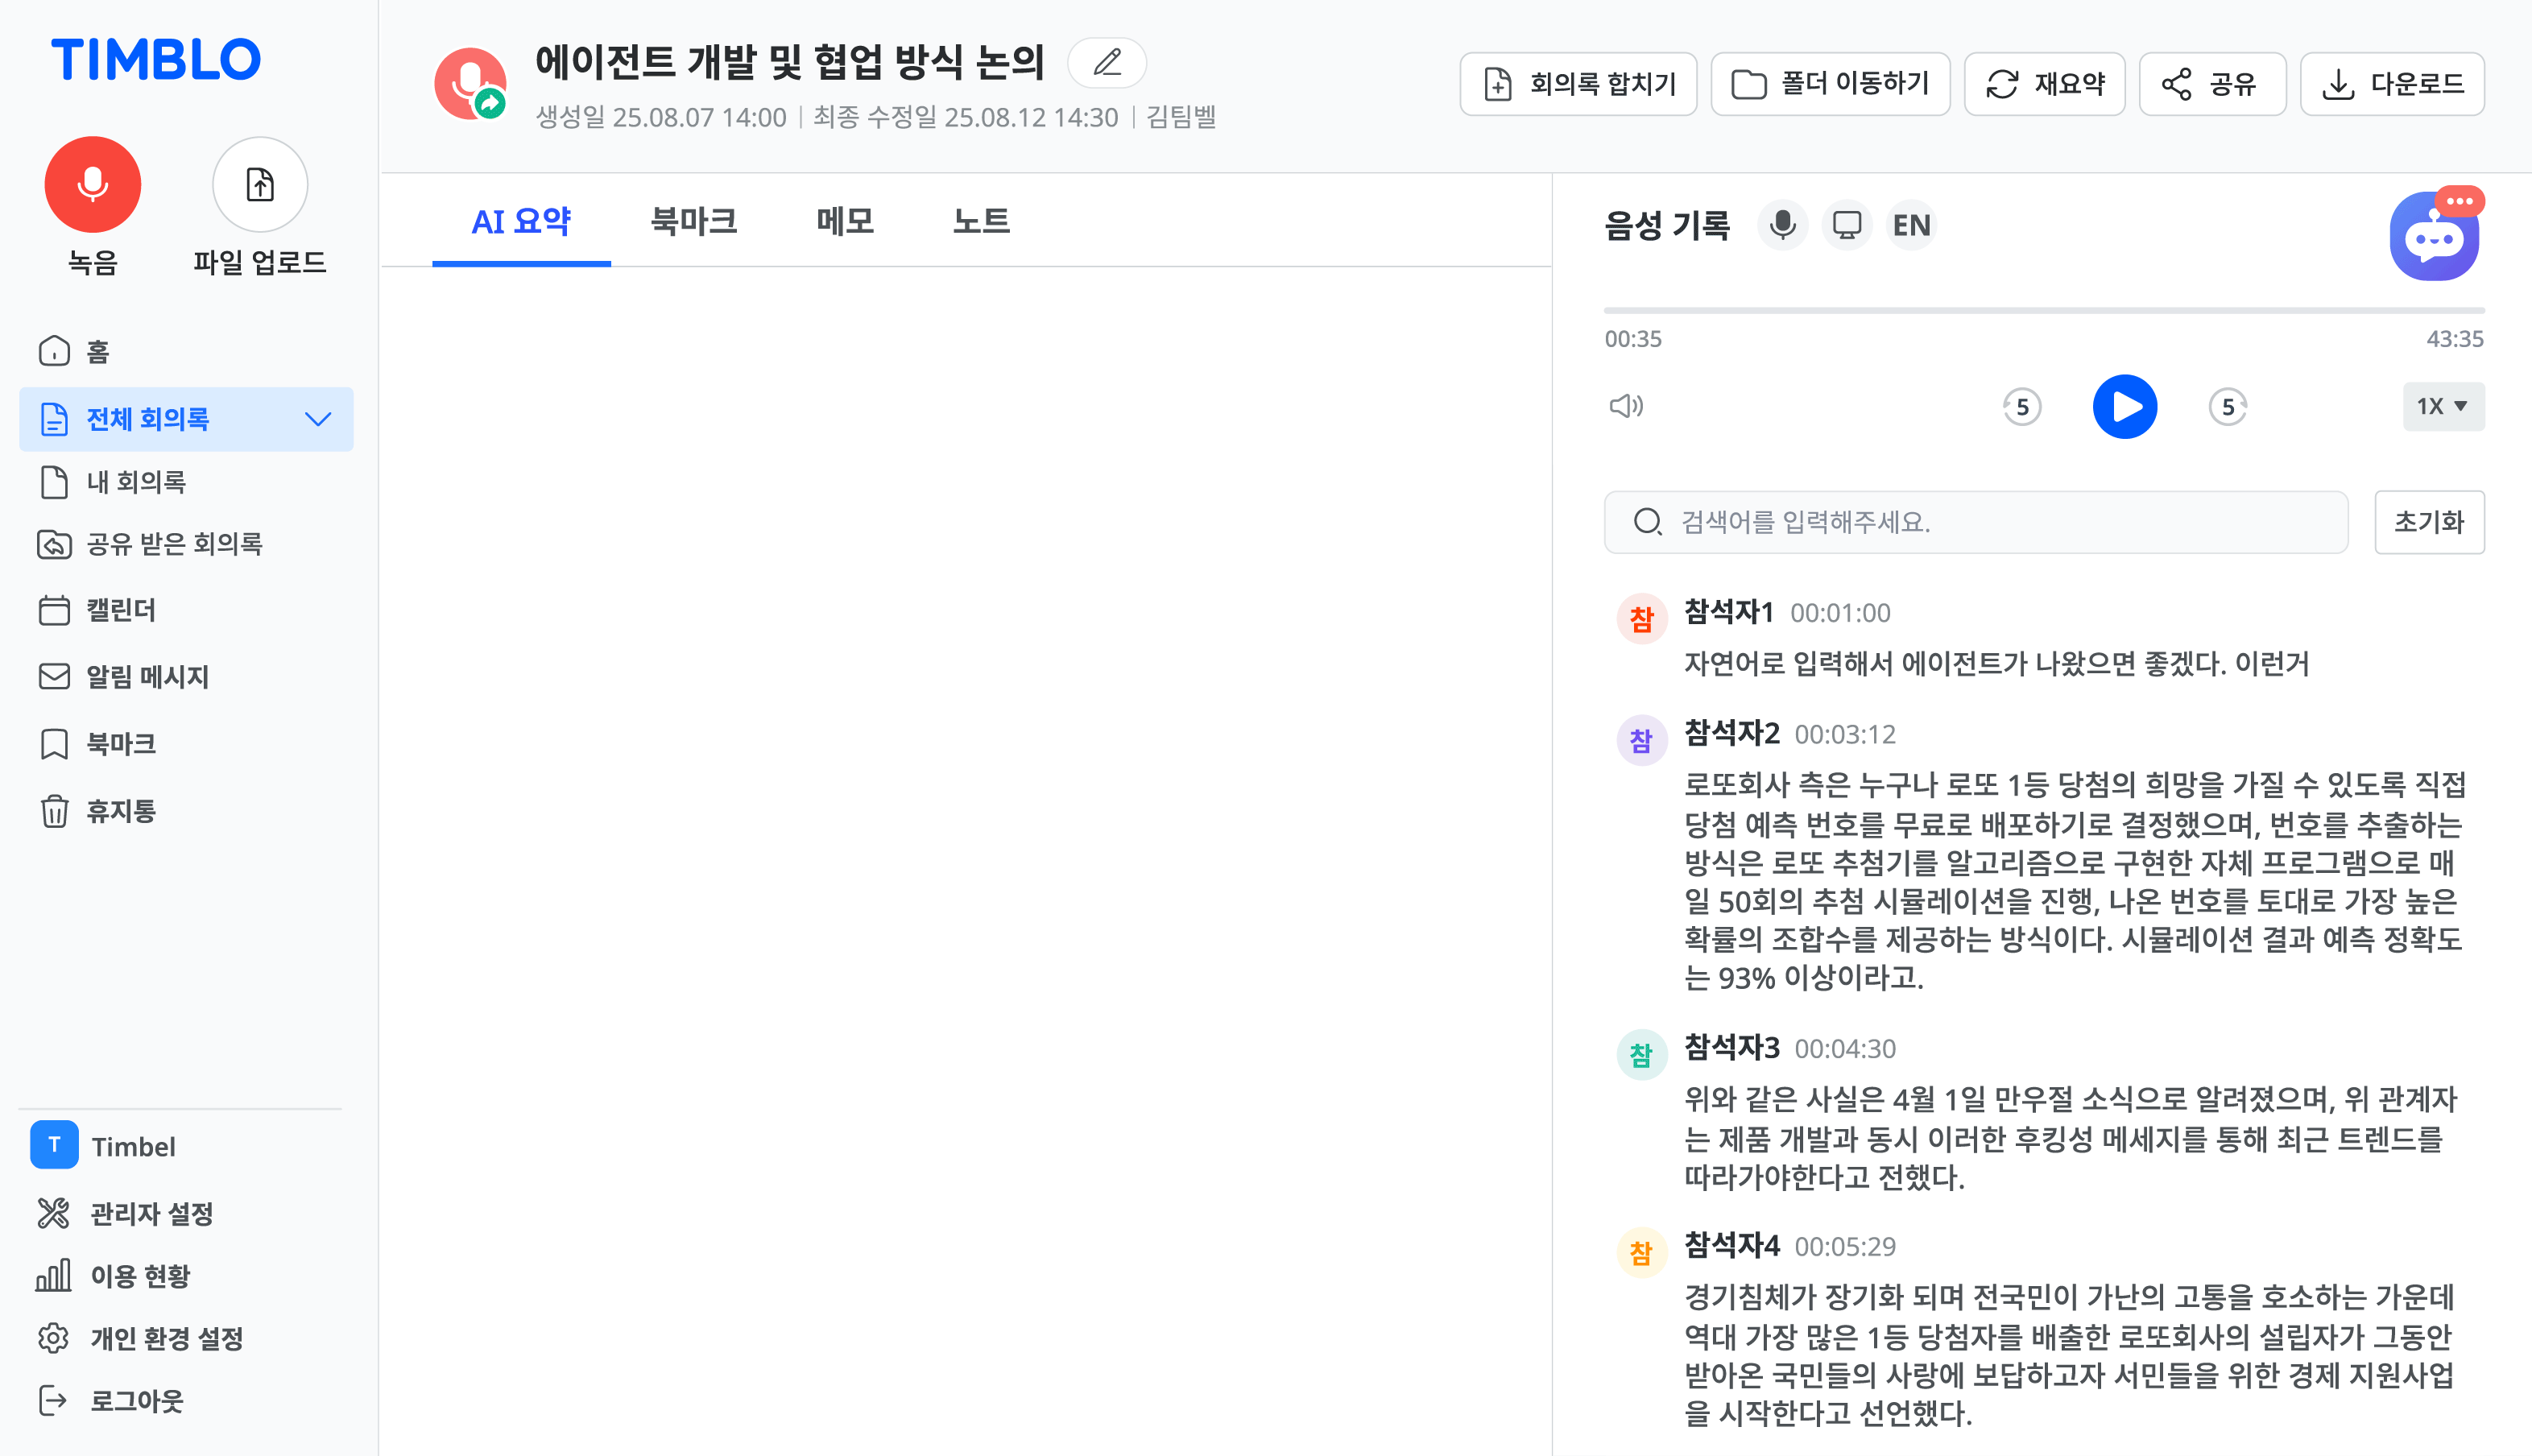
Task: Switch to the 북마크 tab
Action: [693, 221]
